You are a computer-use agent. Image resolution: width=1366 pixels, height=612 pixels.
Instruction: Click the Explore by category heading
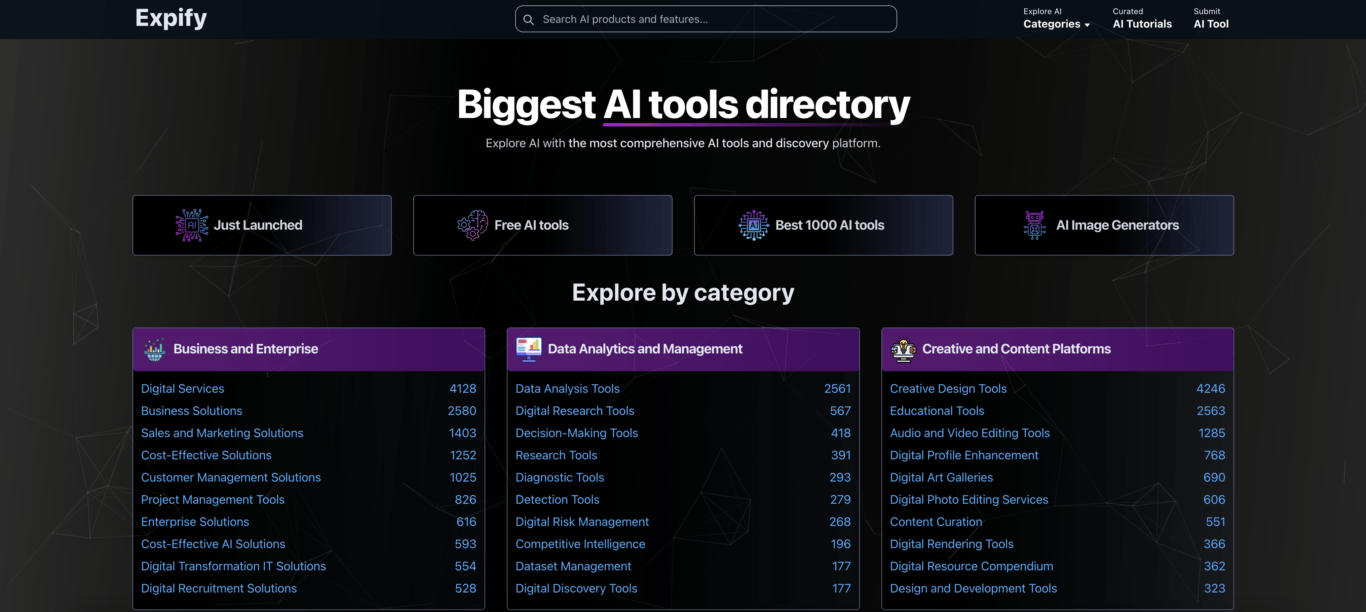click(x=683, y=293)
